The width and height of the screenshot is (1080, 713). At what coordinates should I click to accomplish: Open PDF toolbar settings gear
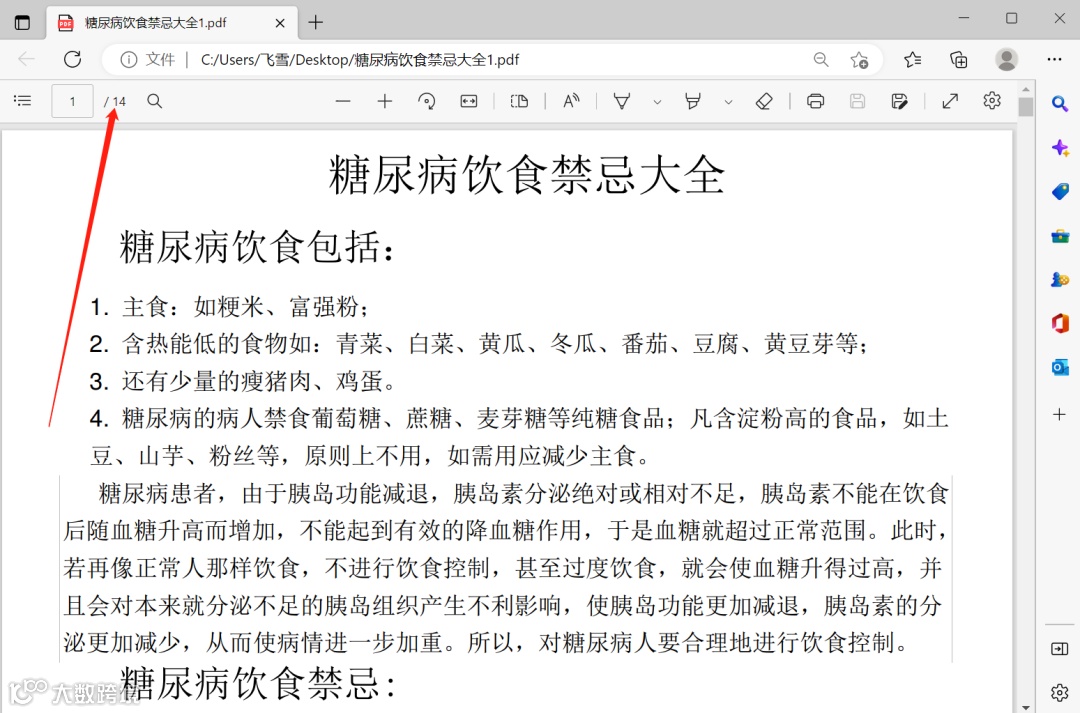992,101
